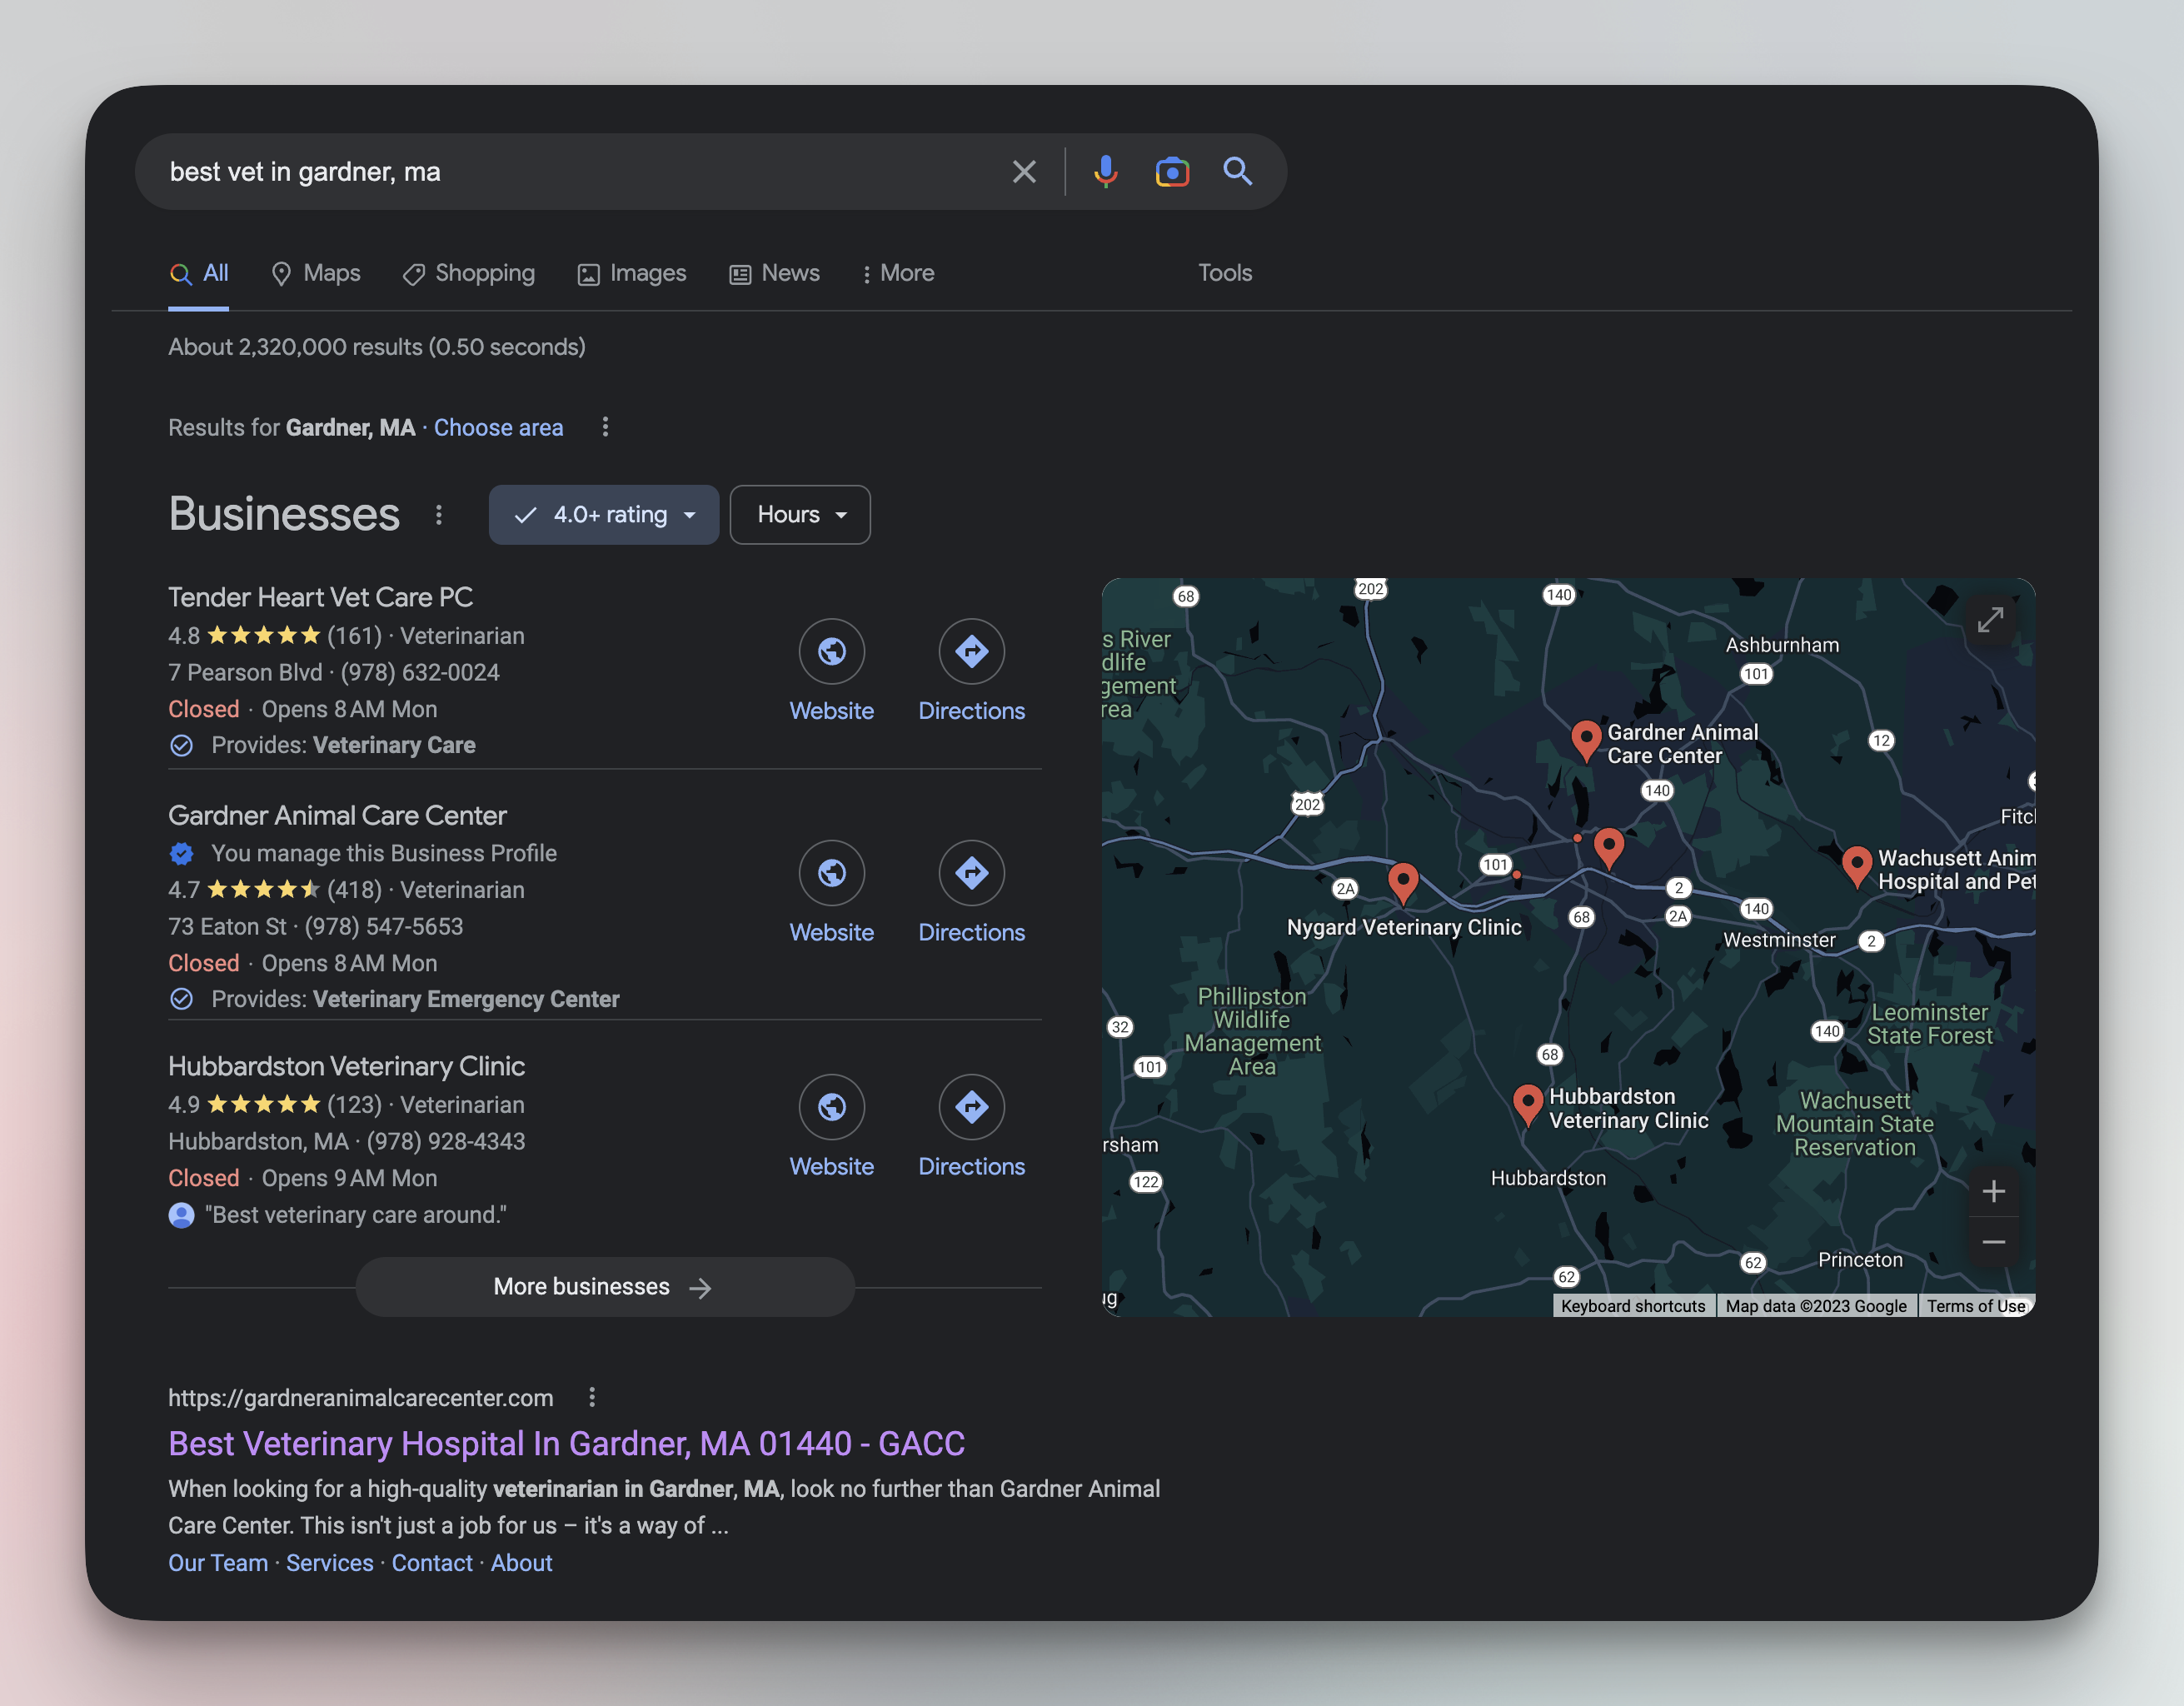2184x1706 pixels.
Task: Click Provides: Veterinary Emergency Center text
Action: click(x=415, y=999)
